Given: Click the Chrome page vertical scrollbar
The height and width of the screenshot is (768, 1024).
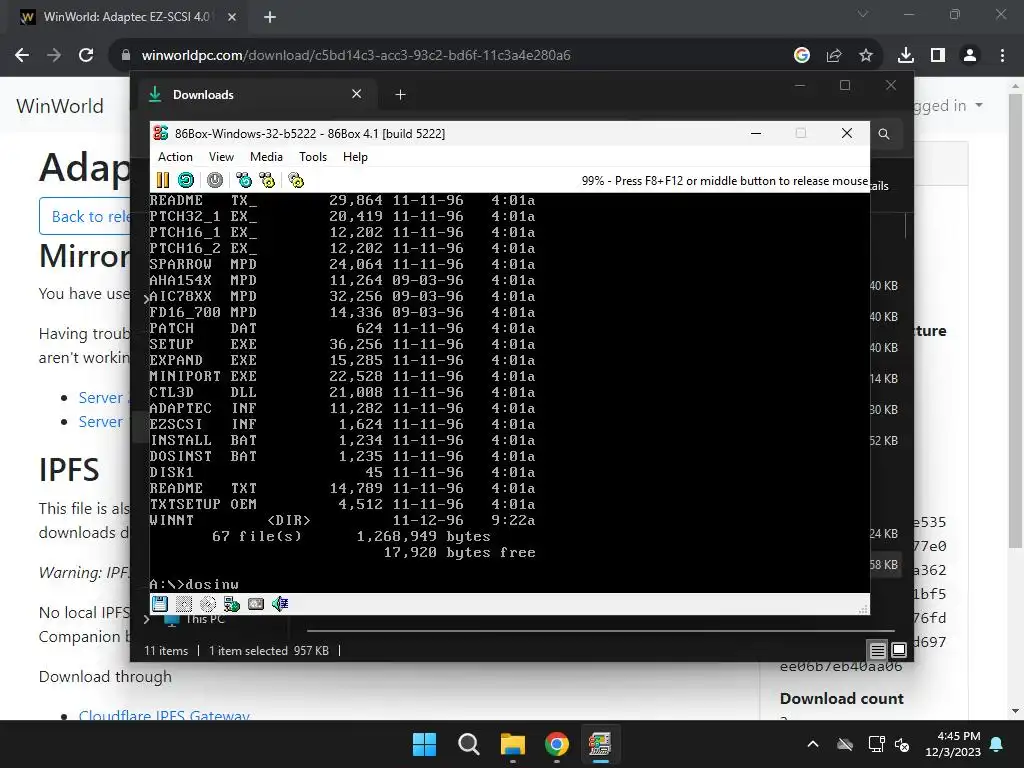Looking at the screenshot, I should point(1015,319).
